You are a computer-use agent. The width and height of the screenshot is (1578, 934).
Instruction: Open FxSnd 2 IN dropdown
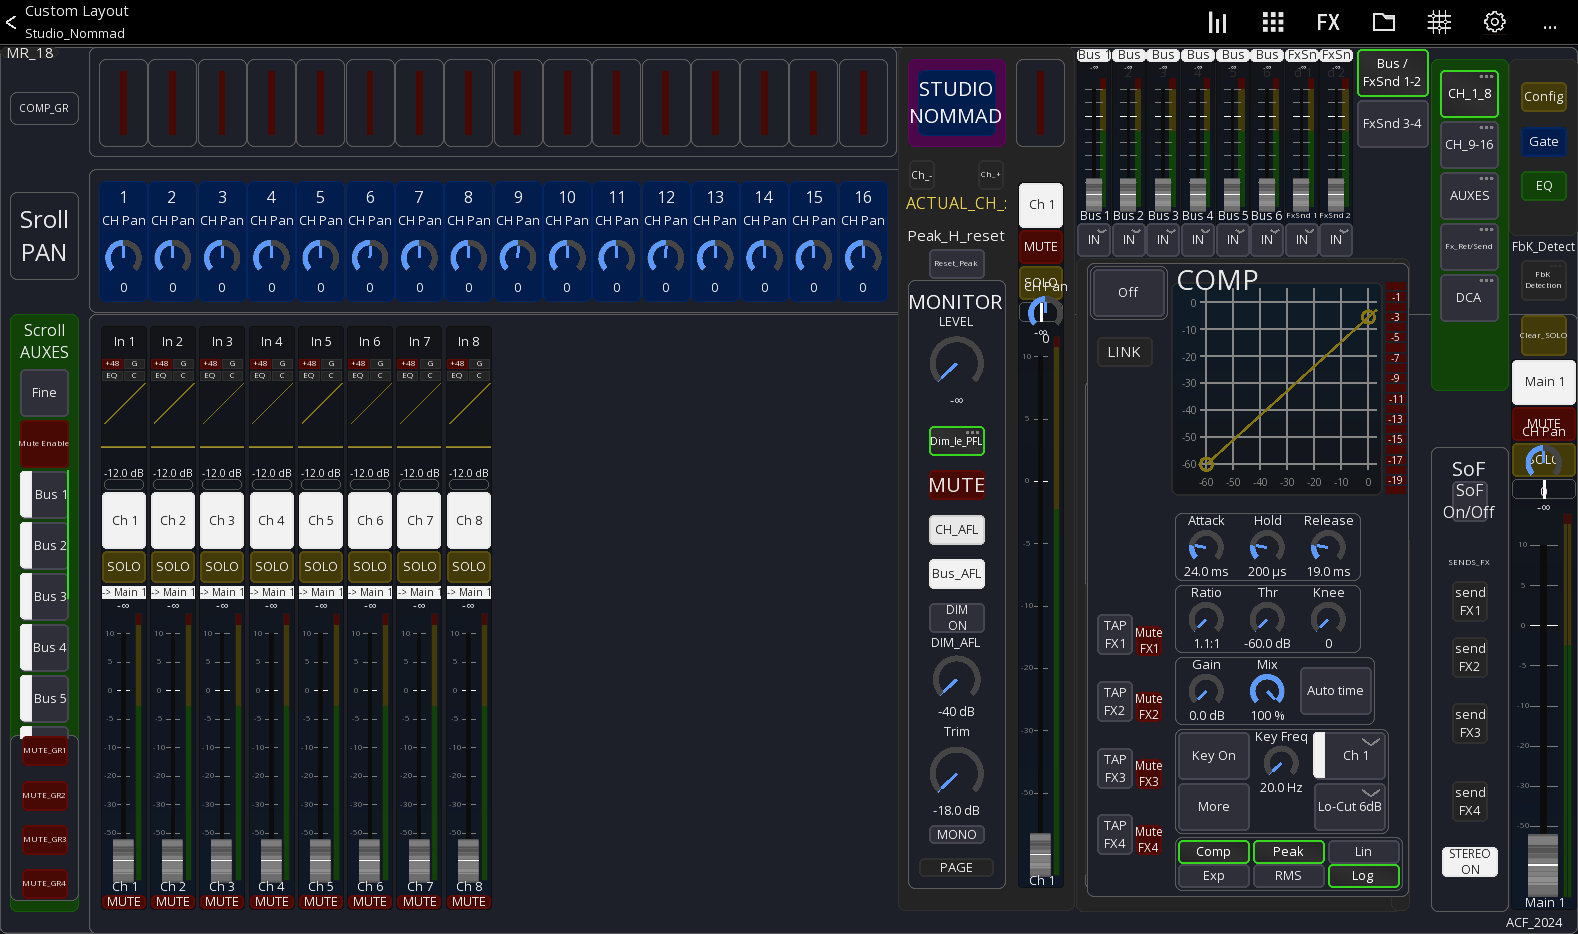(x=1336, y=239)
